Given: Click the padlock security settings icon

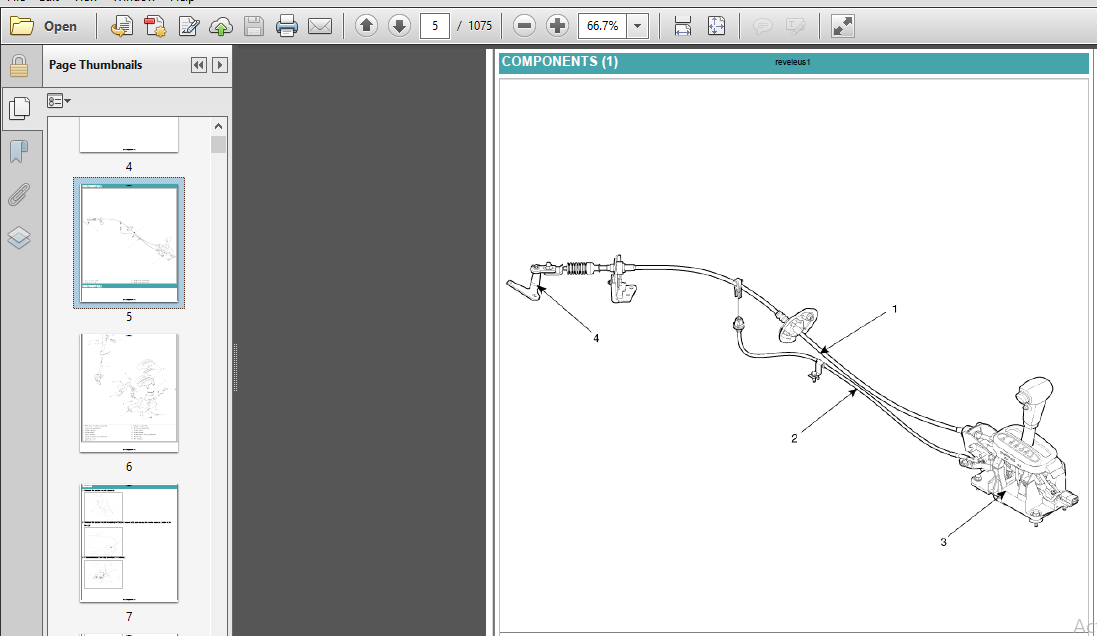Looking at the screenshot, I should coord(19,66).
